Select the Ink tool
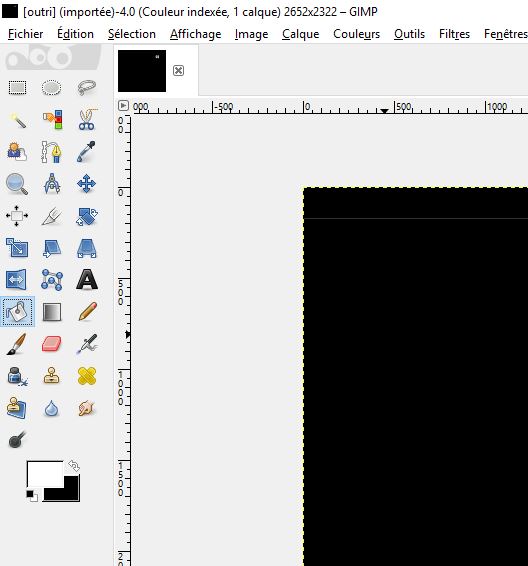528x566 pixels. [x=17, y=376]
